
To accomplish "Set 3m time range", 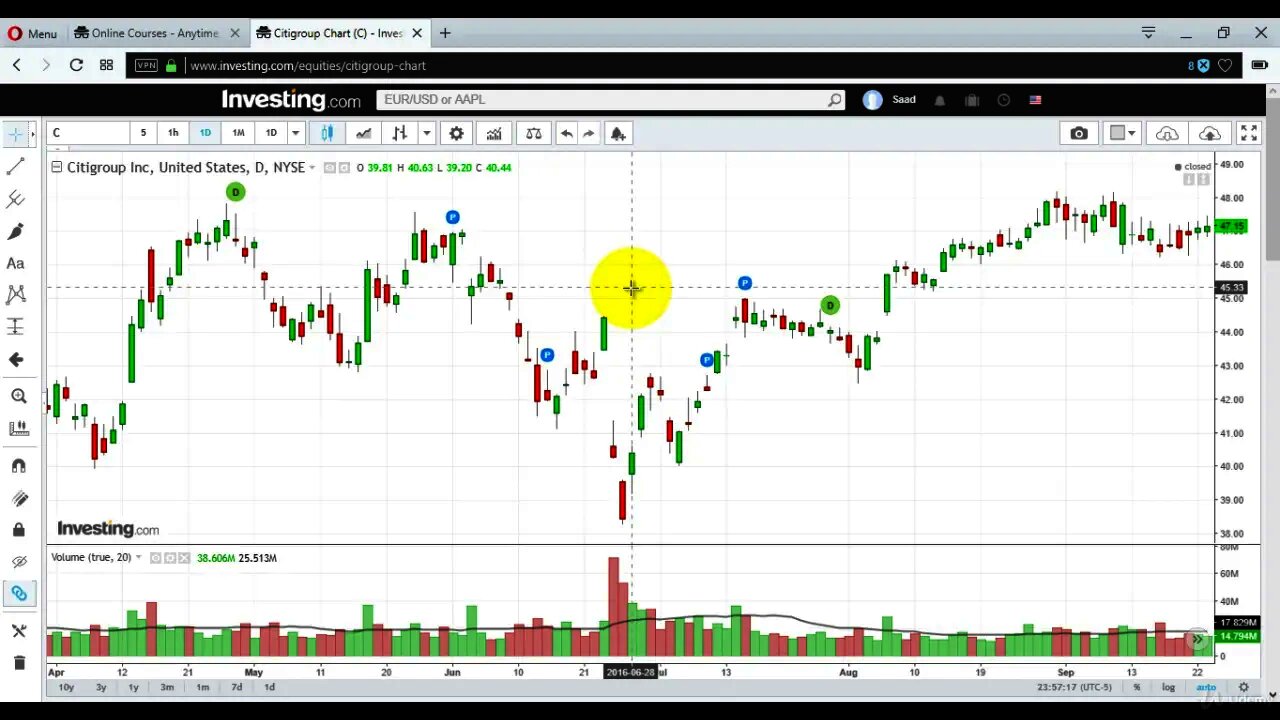I will 167,687.
